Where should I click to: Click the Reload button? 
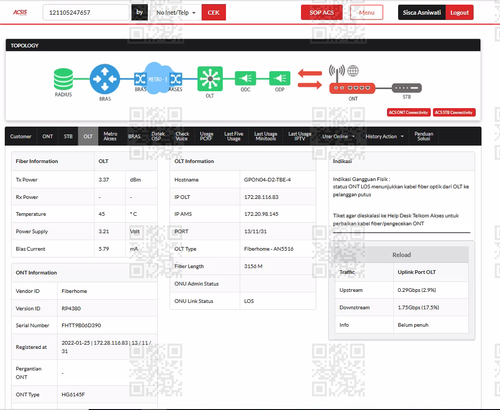[x=401, y=255]
